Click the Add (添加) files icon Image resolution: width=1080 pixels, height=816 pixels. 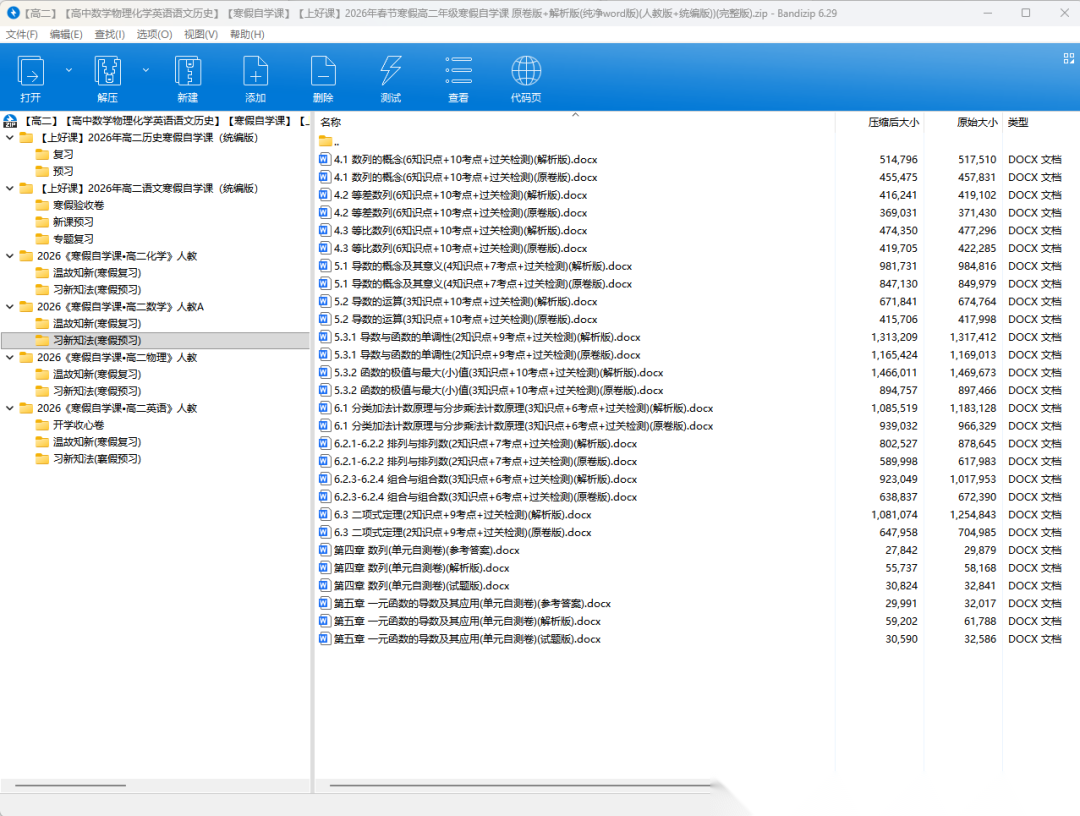click(x=256, y=72)
